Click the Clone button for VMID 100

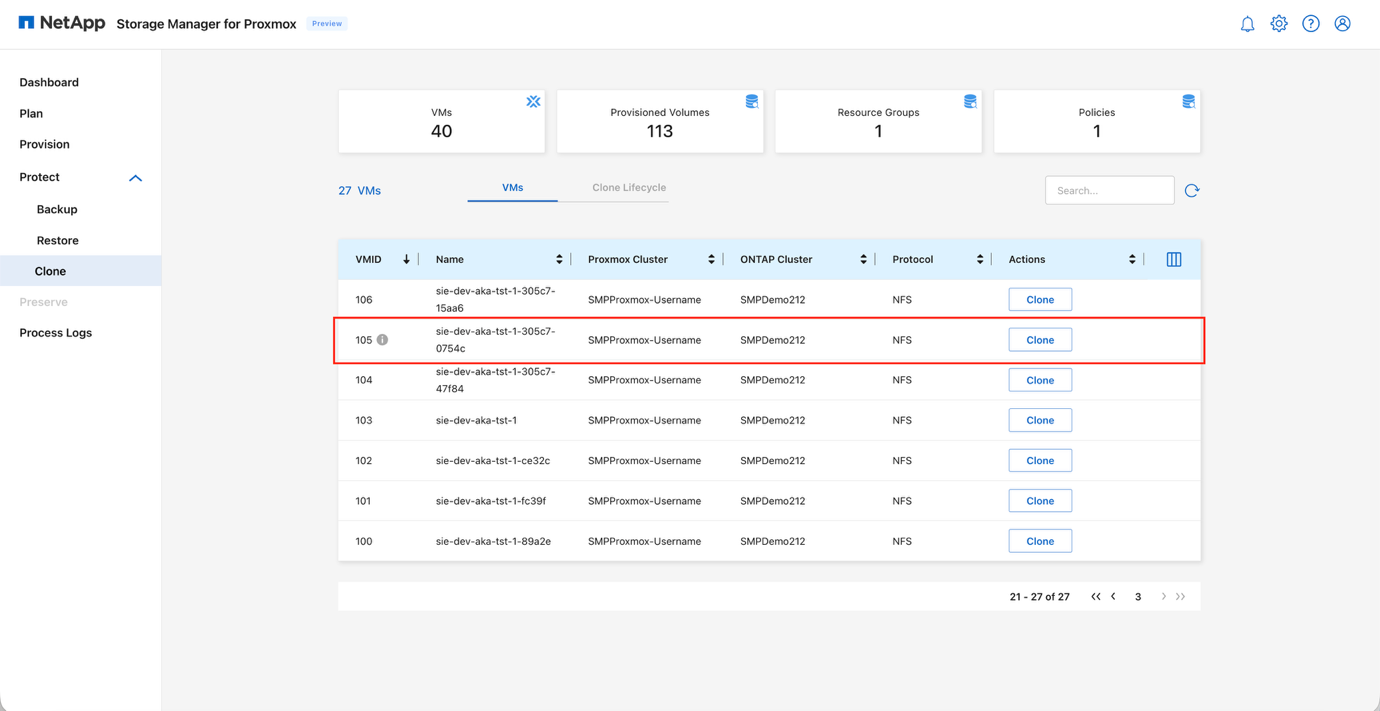coord(1040,540)
